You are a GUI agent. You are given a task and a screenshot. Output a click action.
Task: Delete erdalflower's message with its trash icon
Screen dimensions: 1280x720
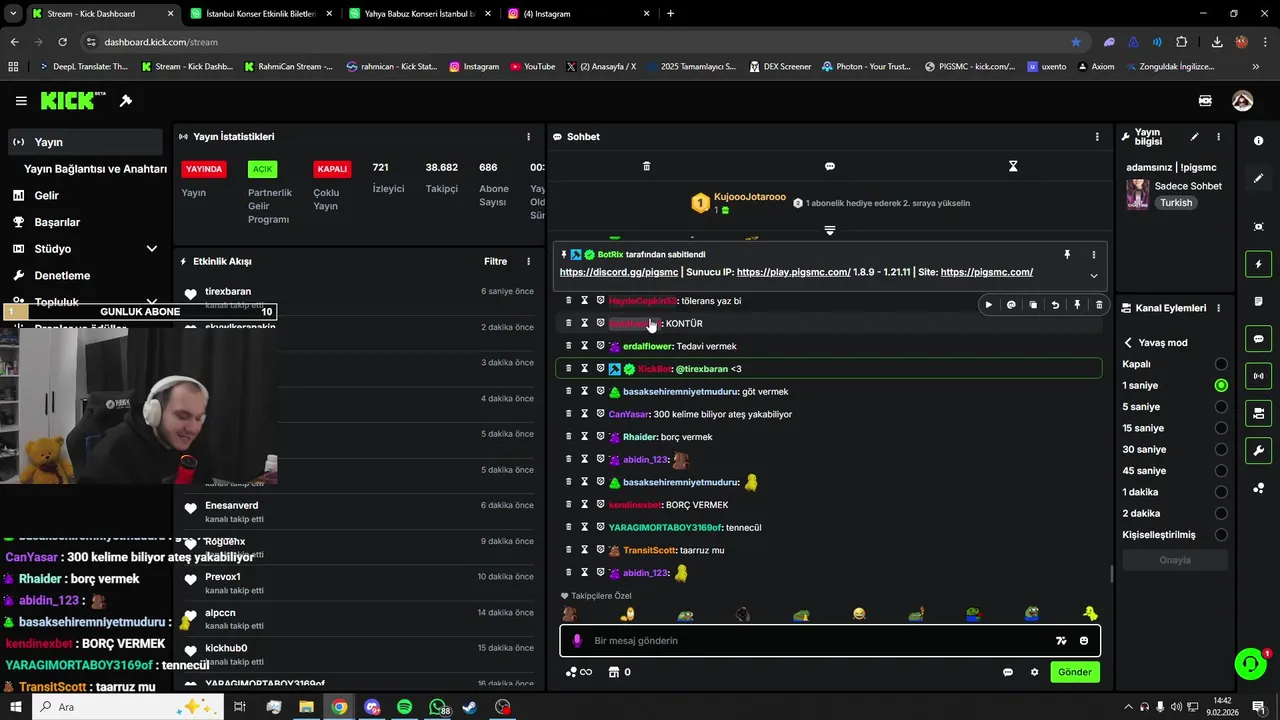[x=569, y=346]
